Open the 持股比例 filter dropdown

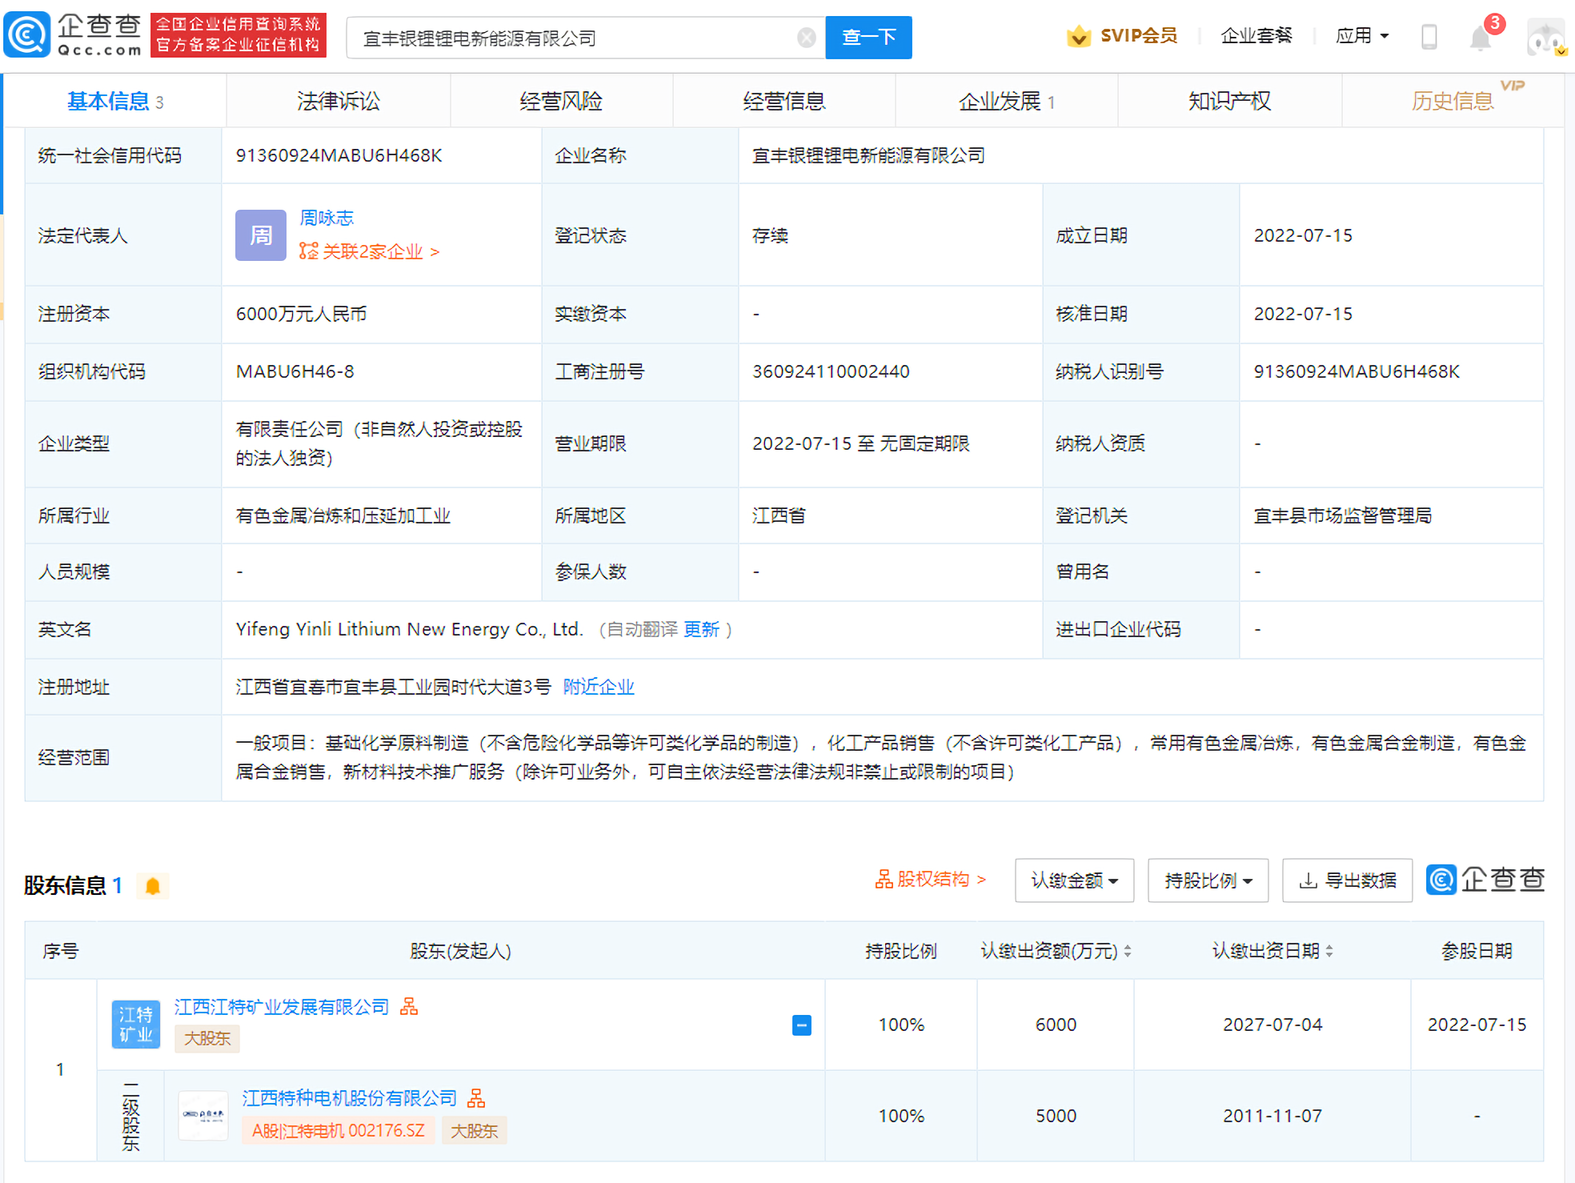coord(1208,881)
